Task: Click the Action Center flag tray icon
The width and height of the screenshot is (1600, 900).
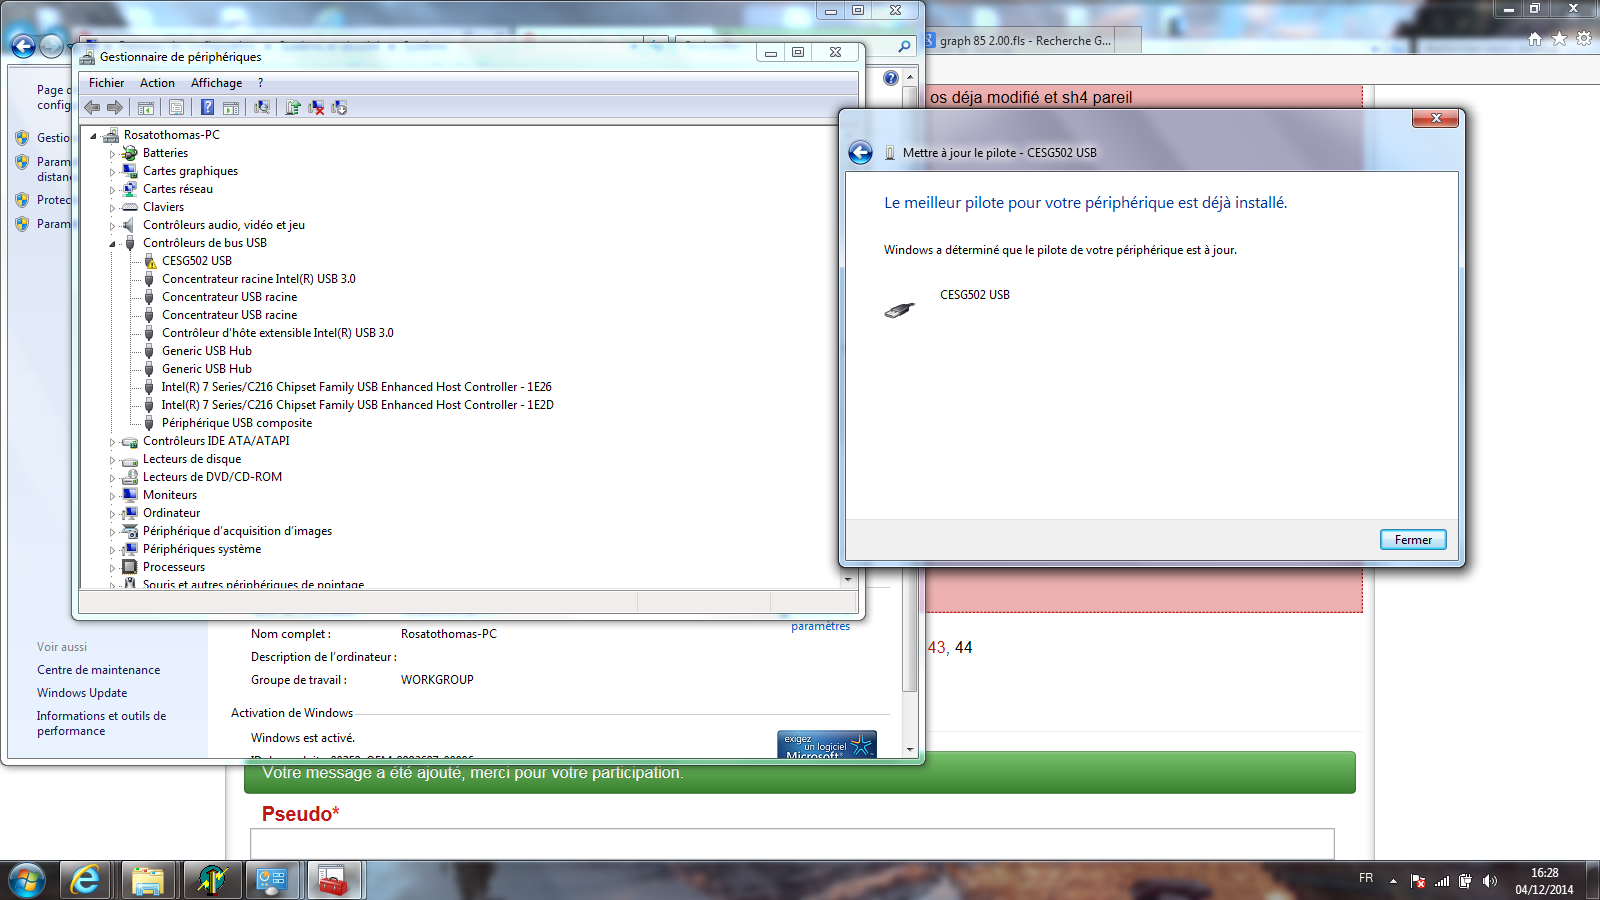Action: [x=1418, y=881]
